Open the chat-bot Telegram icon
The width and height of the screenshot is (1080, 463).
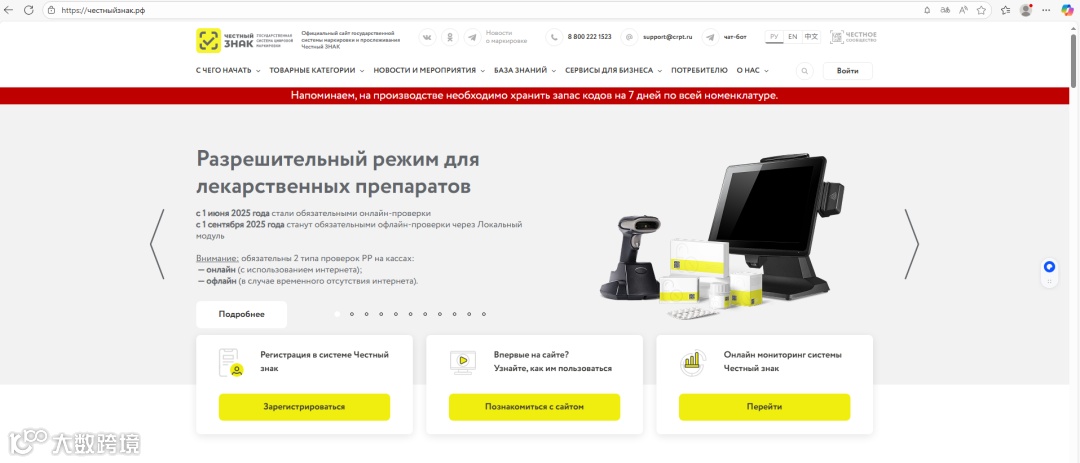(x=710, y=37)
